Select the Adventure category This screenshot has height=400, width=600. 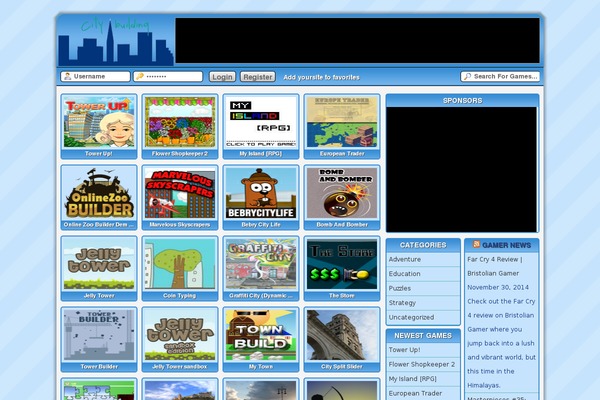point(405,259)
